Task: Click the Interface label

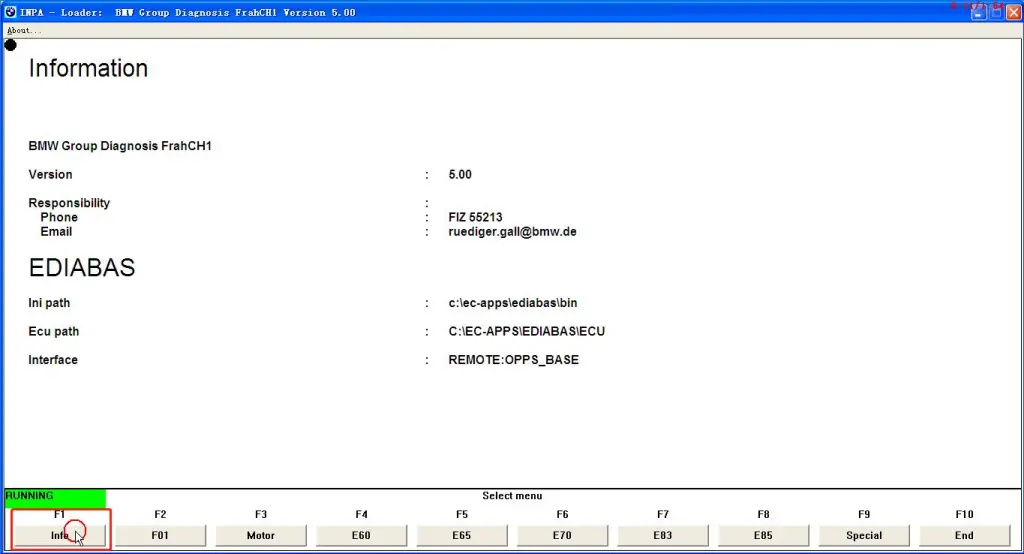Action: (x=53, y=360)
